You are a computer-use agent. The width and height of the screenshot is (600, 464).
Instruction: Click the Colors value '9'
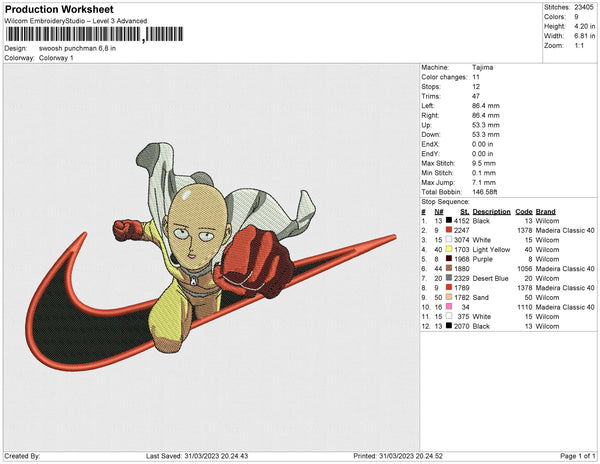click(x=576, y=17)
